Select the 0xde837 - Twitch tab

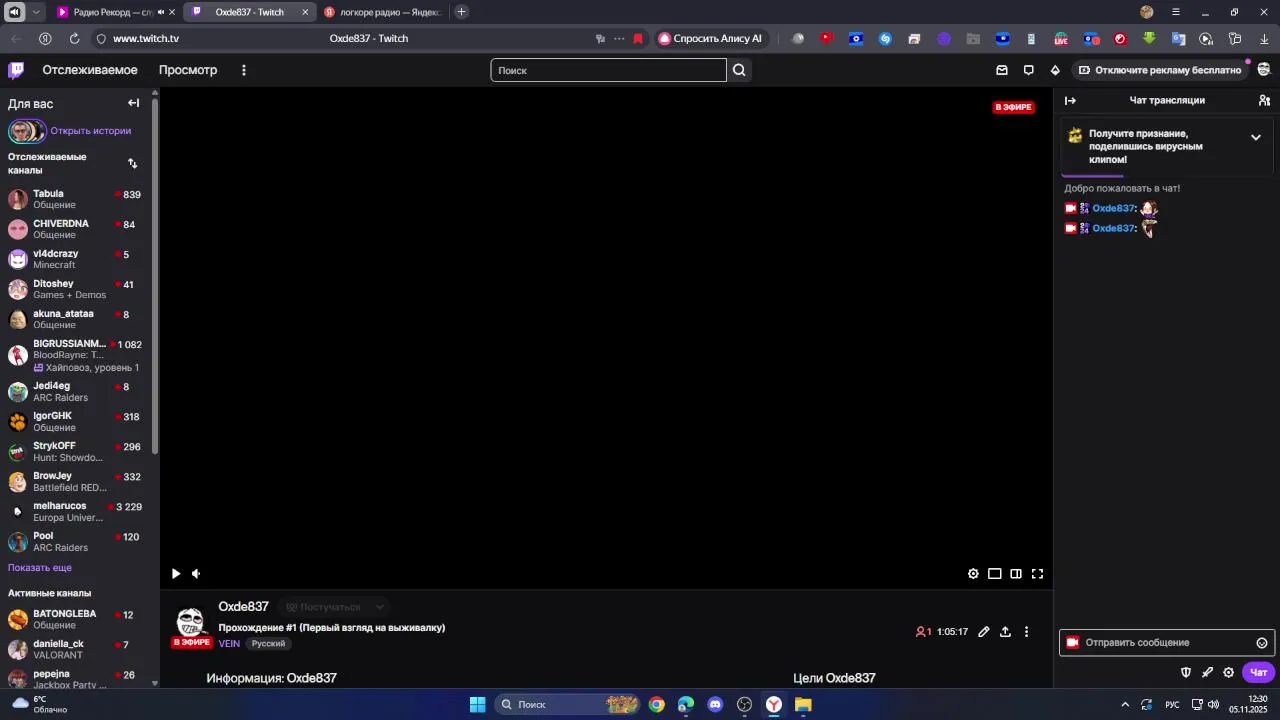(250, 12)
